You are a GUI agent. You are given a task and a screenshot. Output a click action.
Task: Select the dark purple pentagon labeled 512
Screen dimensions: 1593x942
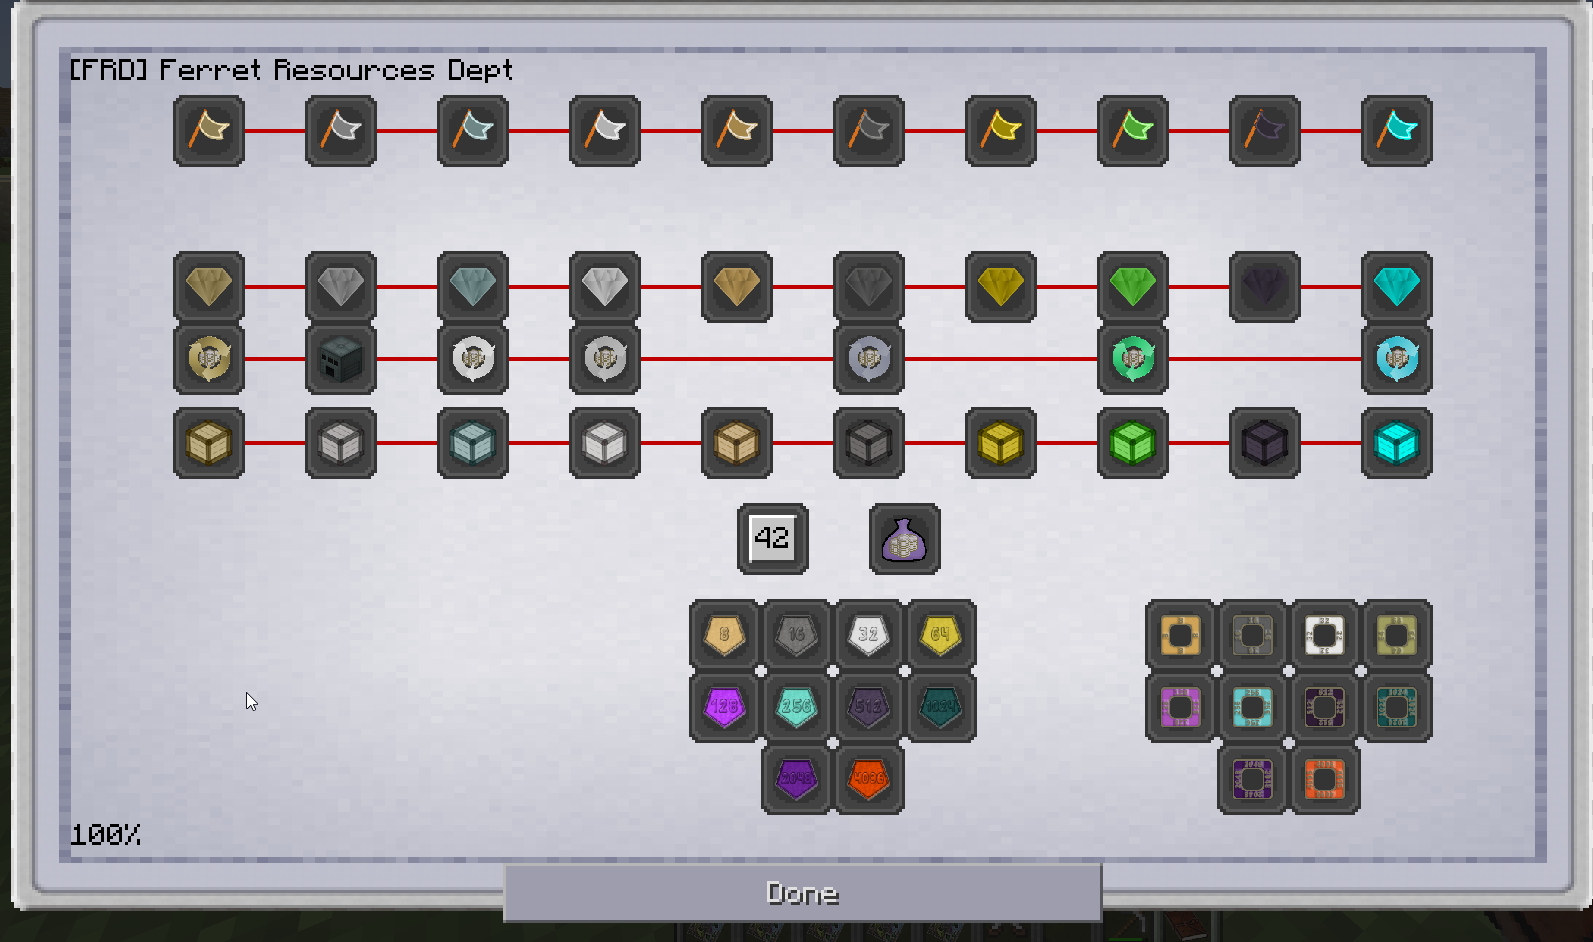coord(869,707)
